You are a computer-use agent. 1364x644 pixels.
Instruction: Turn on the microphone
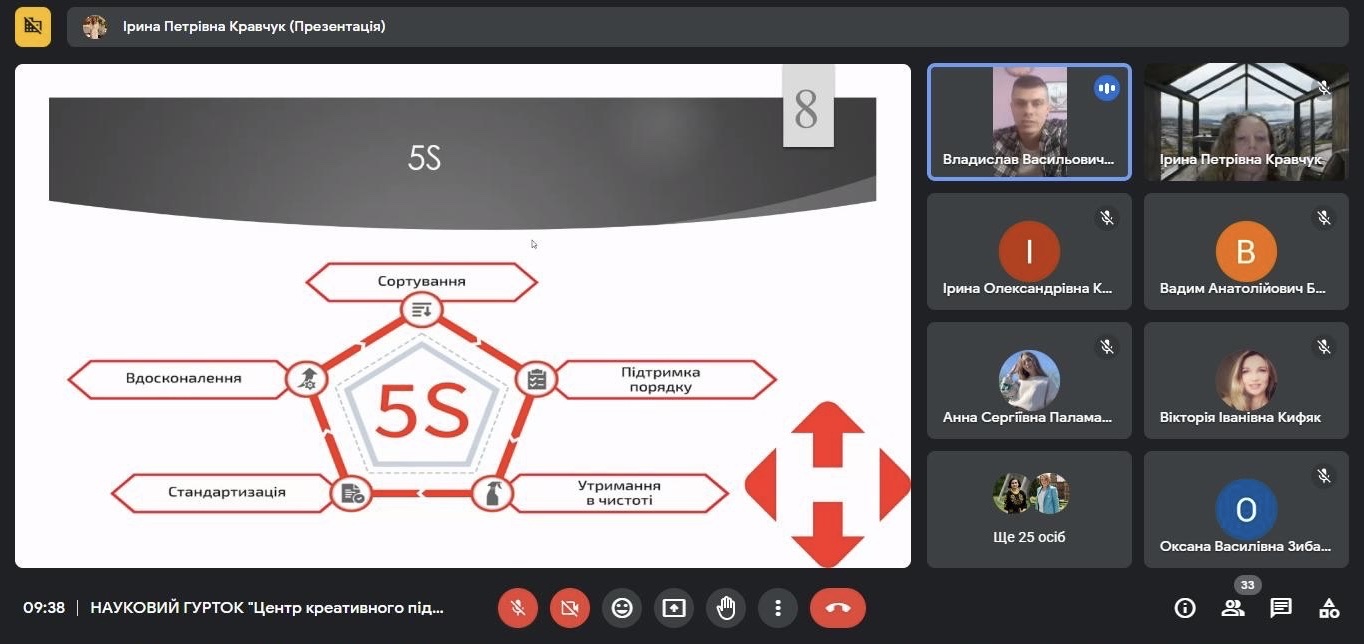(x=518, y=607)
